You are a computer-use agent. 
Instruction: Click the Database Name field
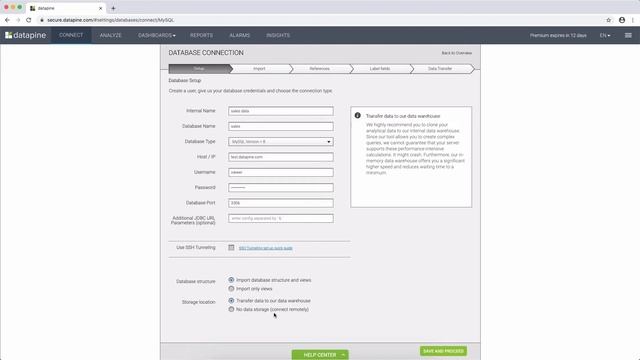pyautogui.click(x=281, y=127)
